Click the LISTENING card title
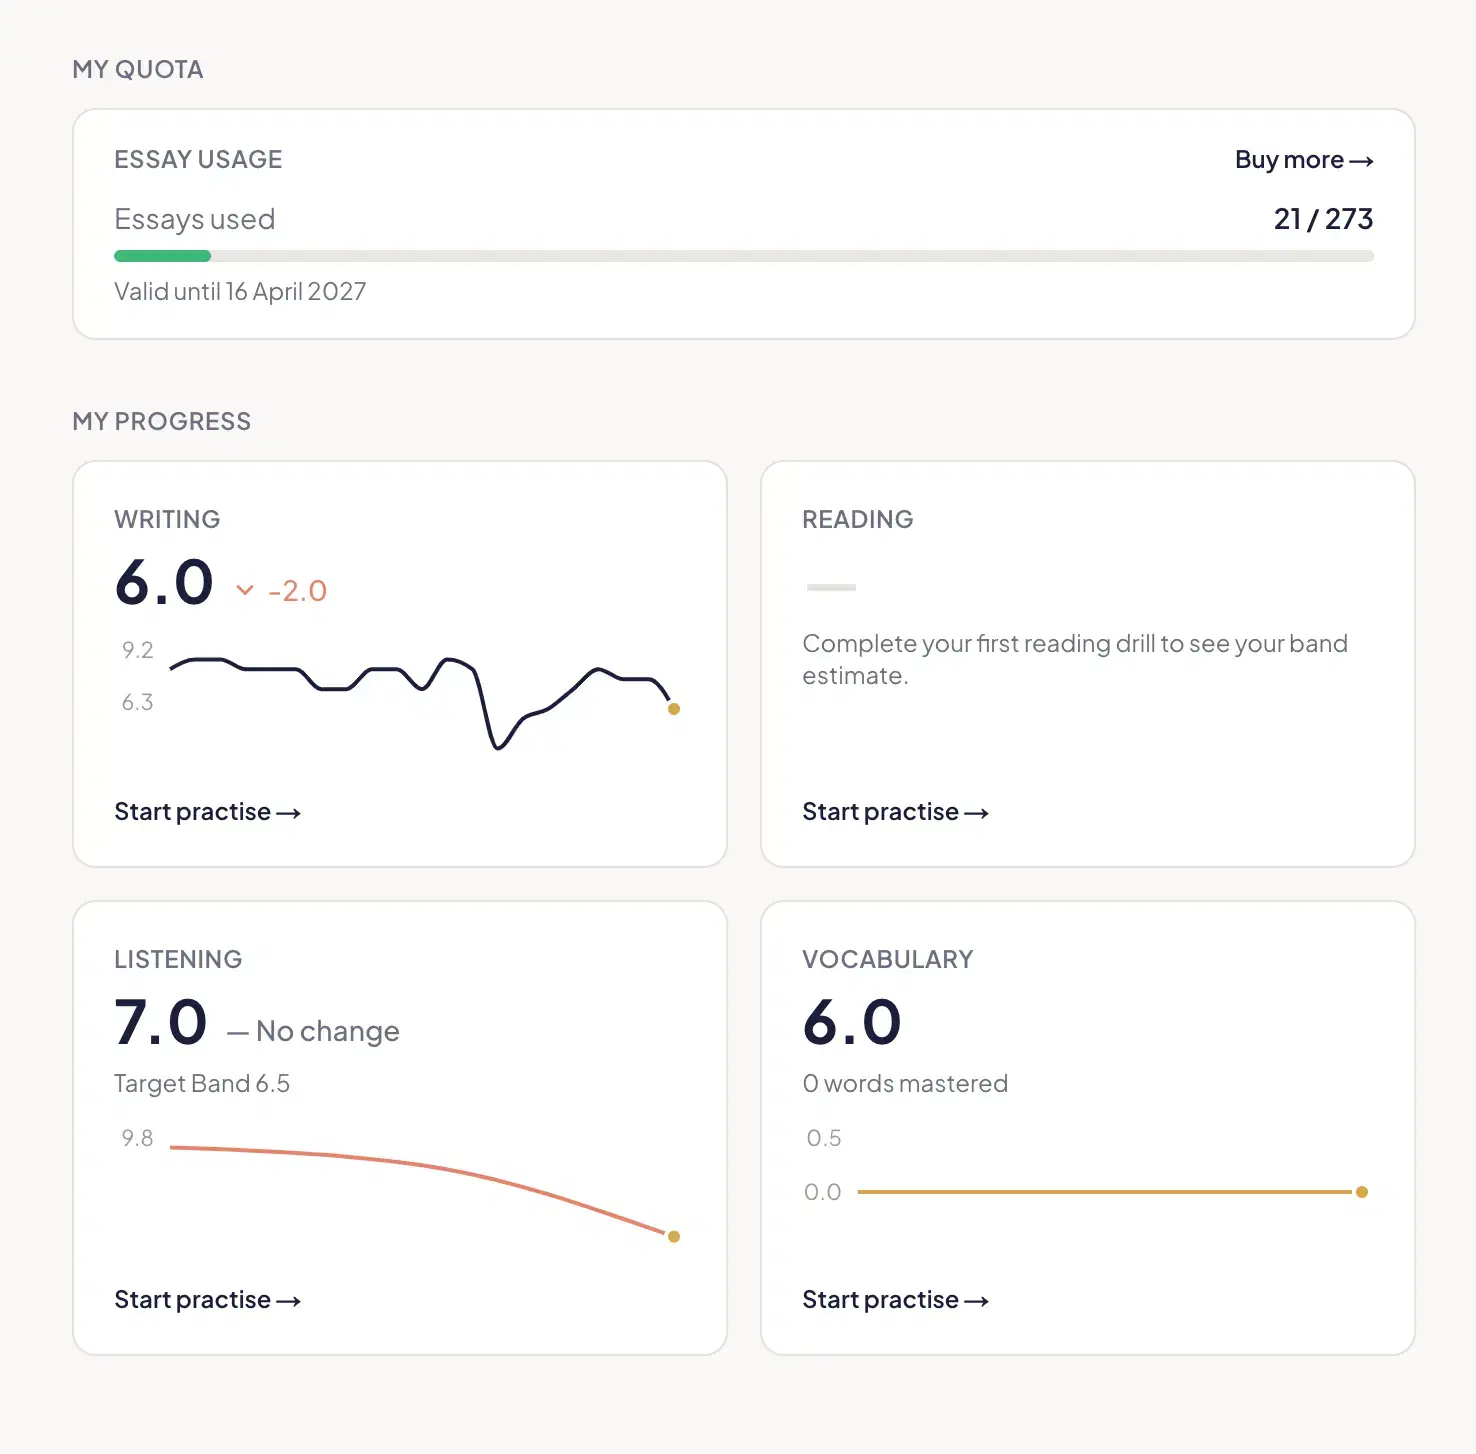 click(x=178, y=960)
